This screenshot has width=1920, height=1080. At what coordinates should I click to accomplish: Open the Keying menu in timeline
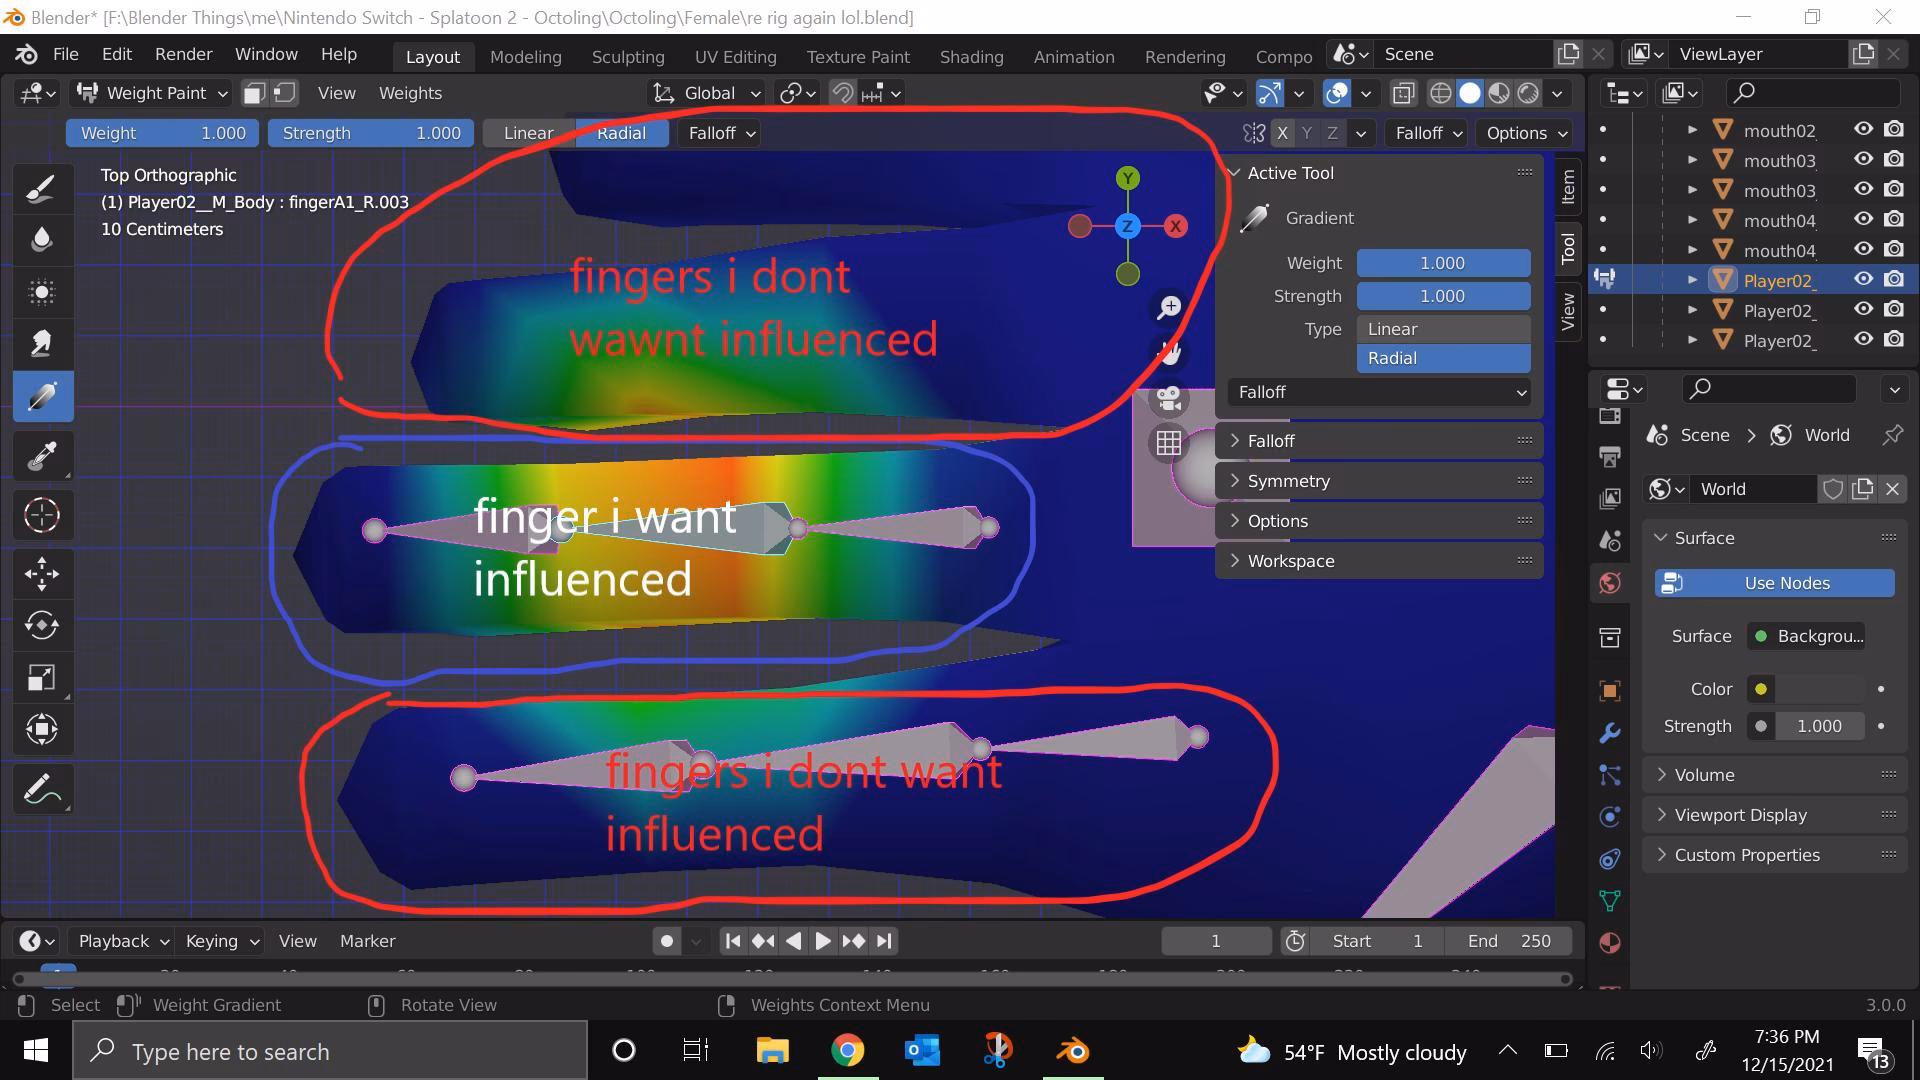[x=221, y=941]
